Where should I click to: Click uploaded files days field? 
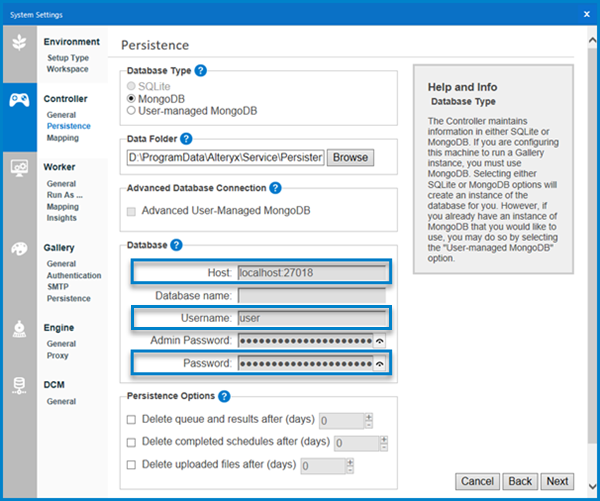point(323,466)
